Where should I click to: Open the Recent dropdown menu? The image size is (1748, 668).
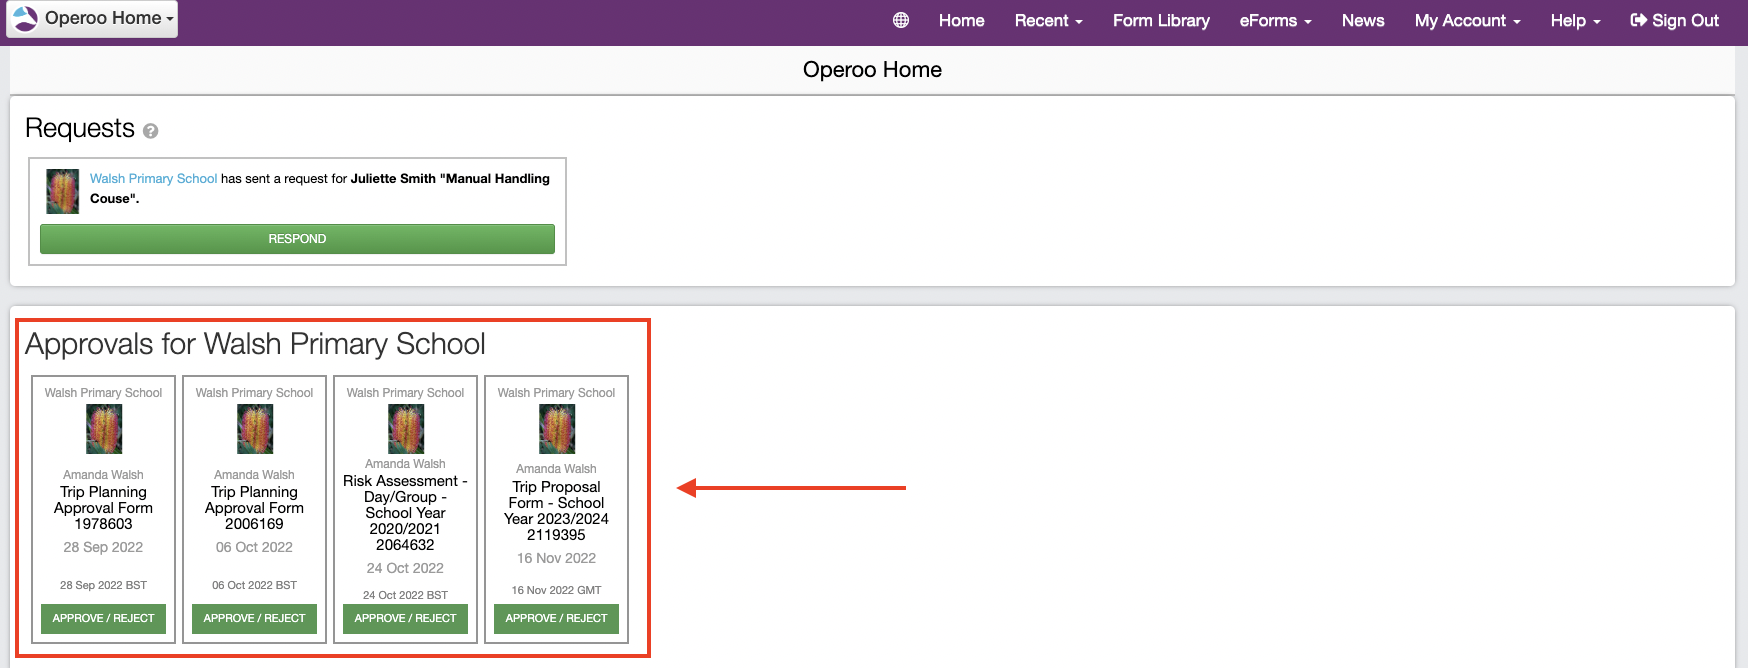pos(1048,20)
